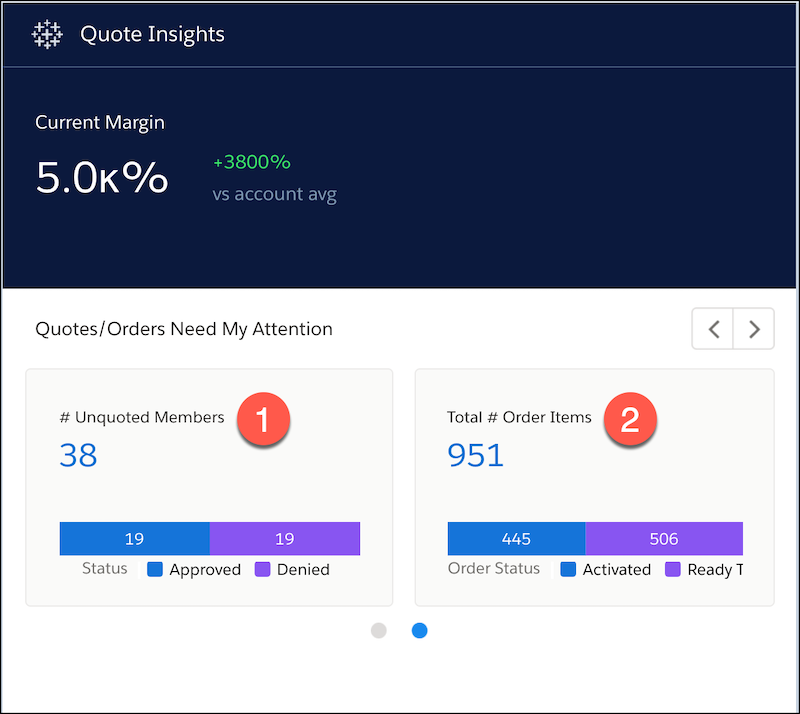Click the 'Status' legend title

point(105,569)
